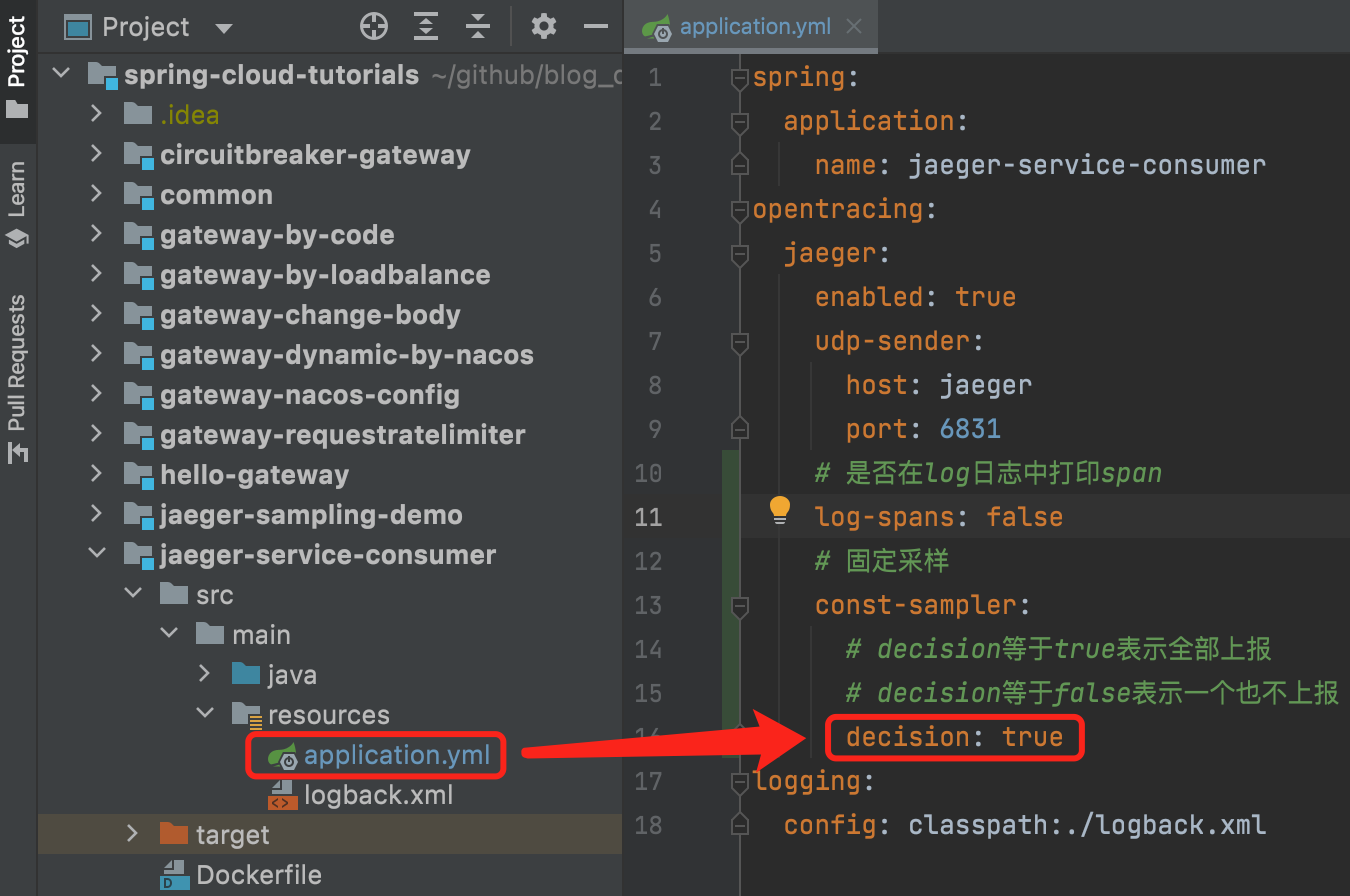This screenshot has height=896, width=1350.
Task: Hide the Project panel with minus icon
Action: (x=595, y=27)
